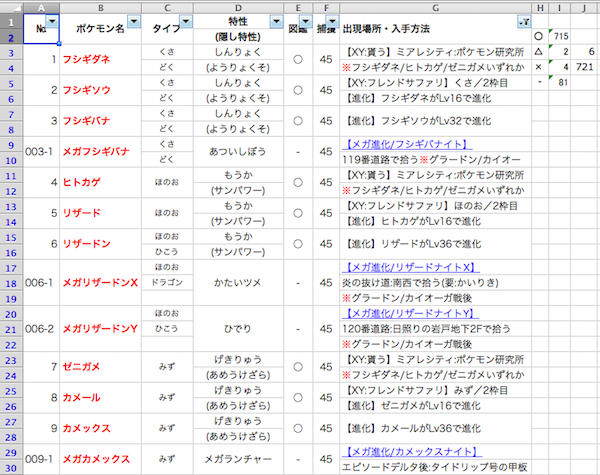The width and height of the screenshot is (600, 475).
Task: Click the △ symbol cell in column H
Action: 540,52
